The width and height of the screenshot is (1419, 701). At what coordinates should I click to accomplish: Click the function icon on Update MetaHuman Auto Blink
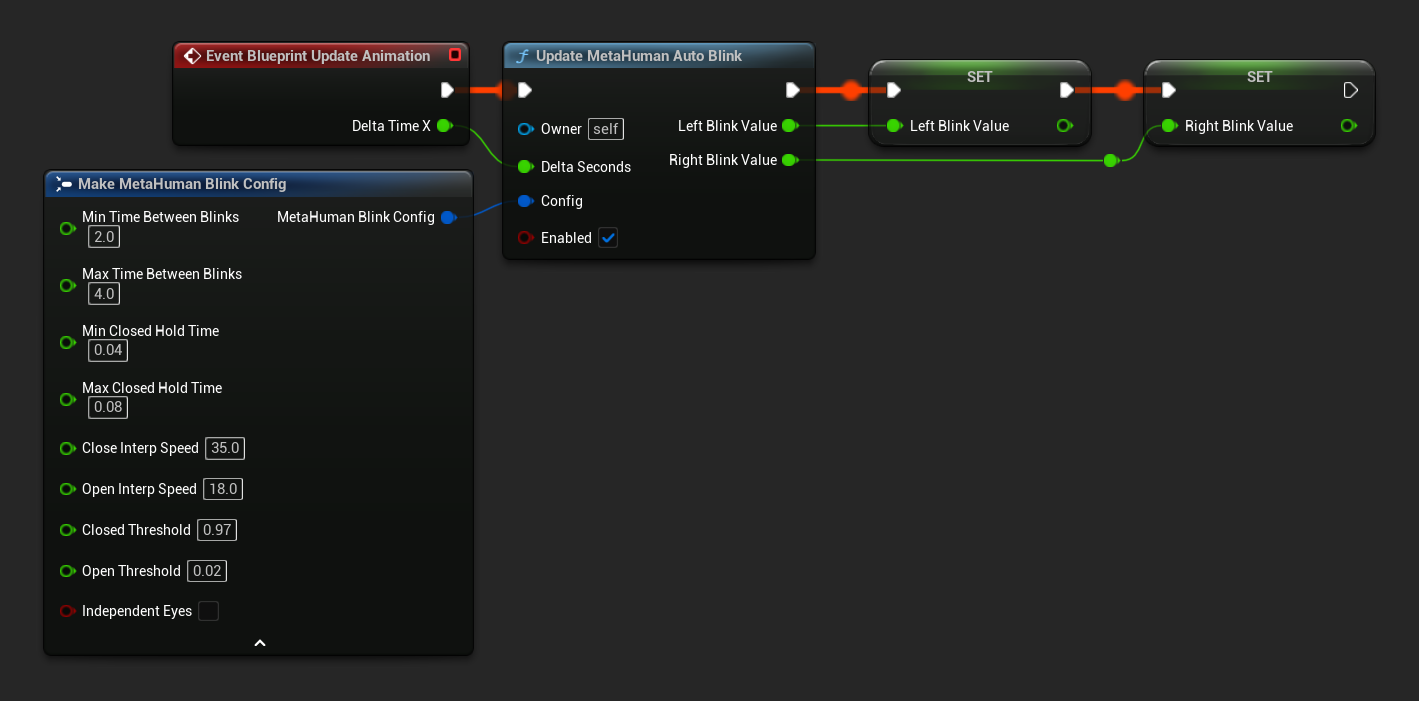521,56
